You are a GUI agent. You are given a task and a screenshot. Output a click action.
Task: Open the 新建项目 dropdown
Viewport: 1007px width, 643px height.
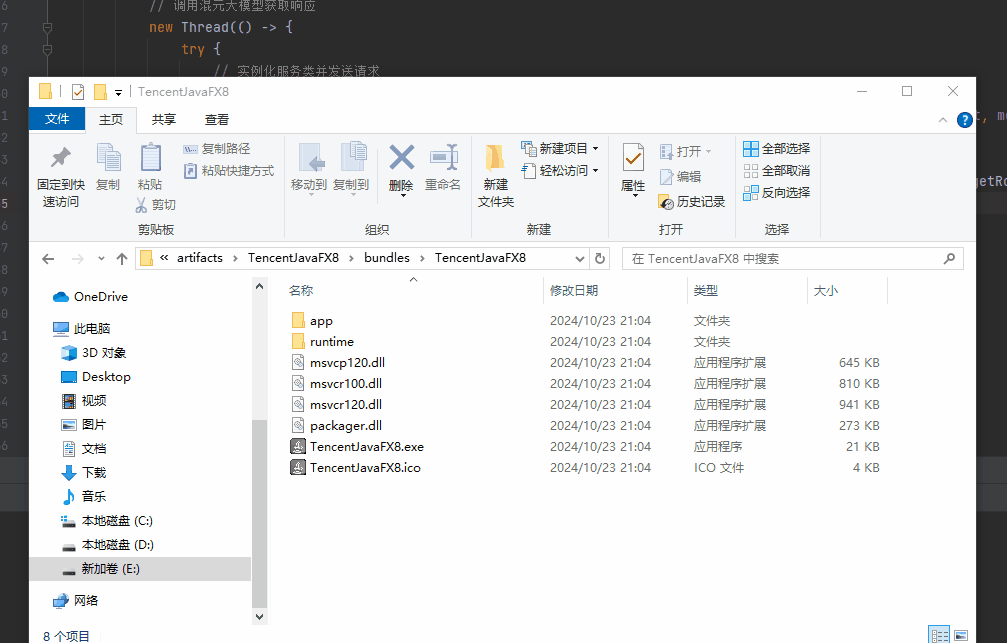point(559,148)
